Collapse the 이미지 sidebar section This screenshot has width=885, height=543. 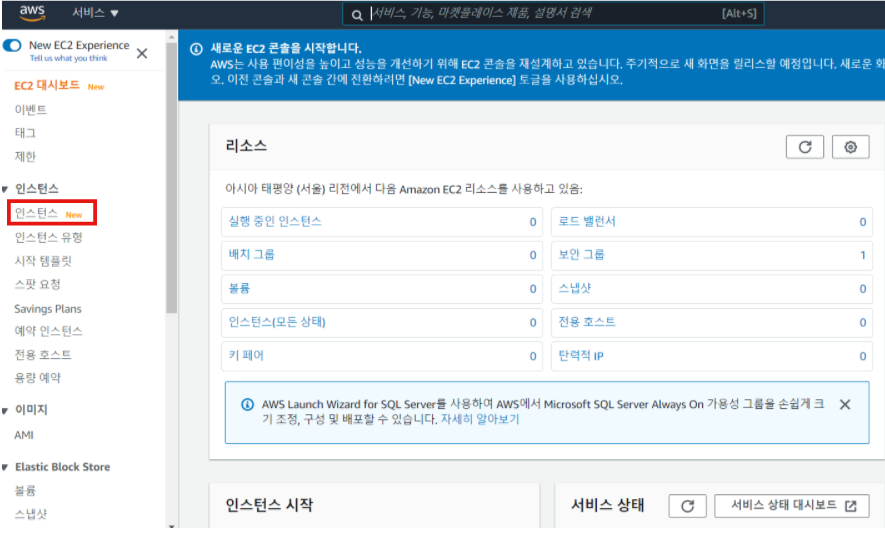coord(5,410)
